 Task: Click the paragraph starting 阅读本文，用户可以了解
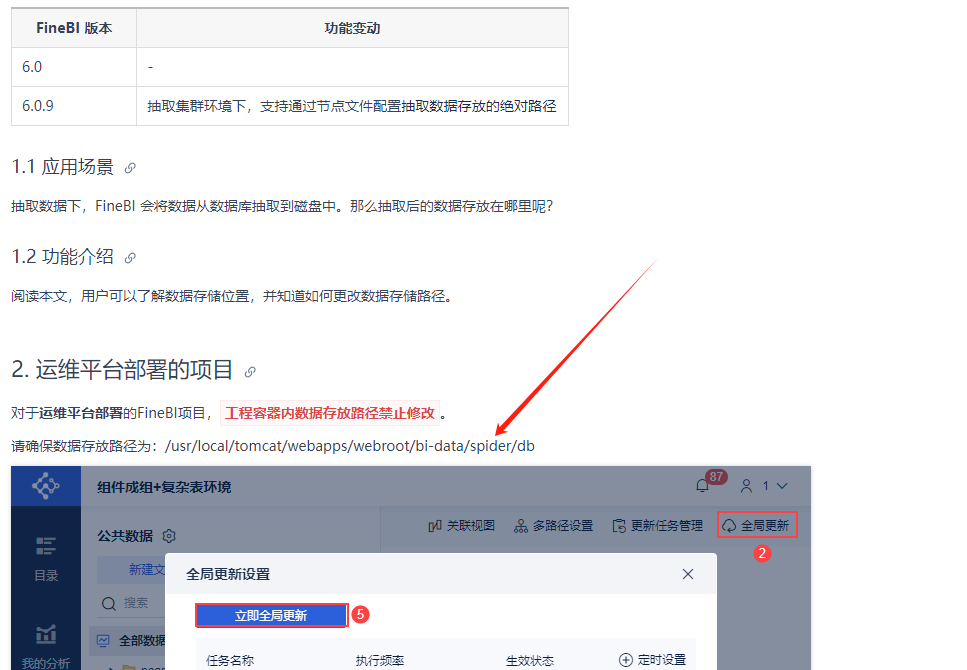click(233, 296)
